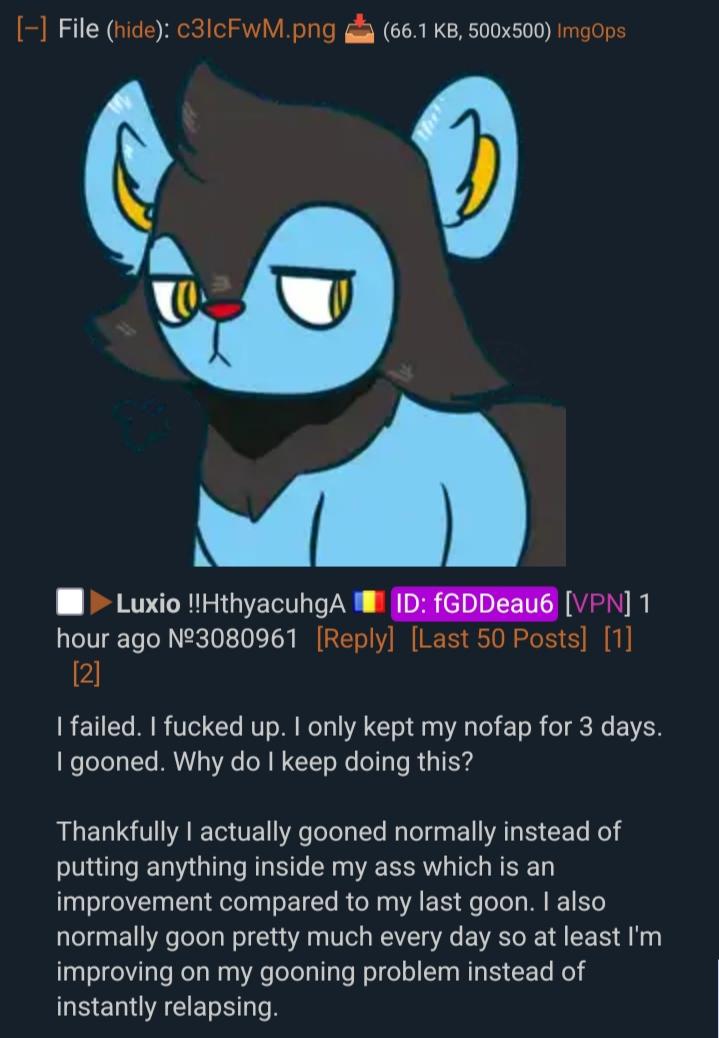Click the poster name Luxio

148,603
